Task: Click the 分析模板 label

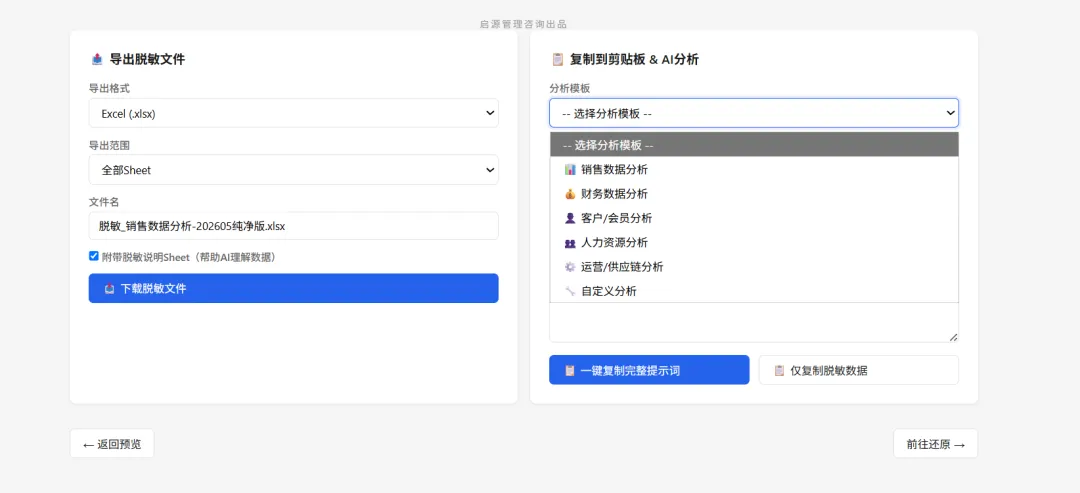Action: point(570,89)
